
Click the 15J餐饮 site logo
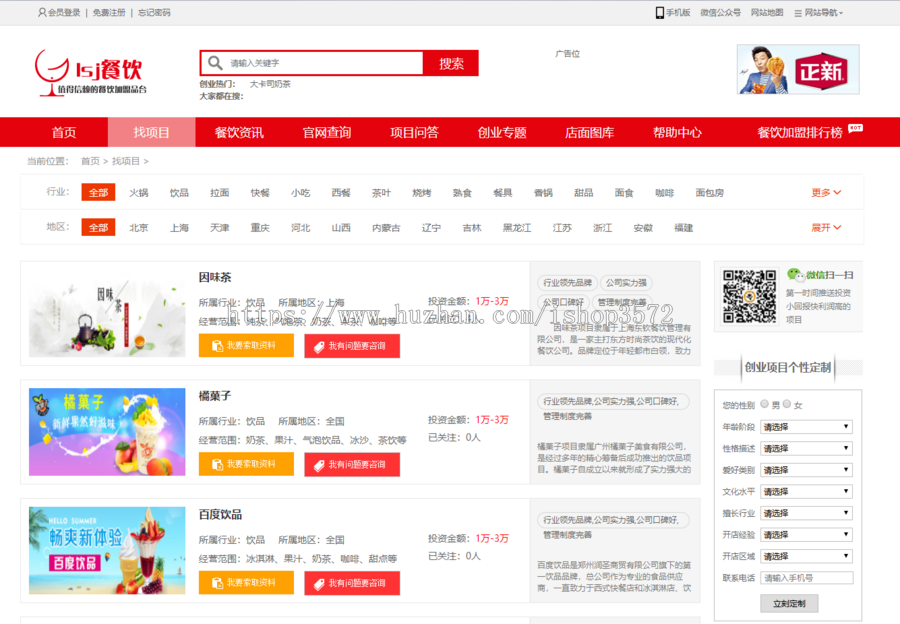90,73
